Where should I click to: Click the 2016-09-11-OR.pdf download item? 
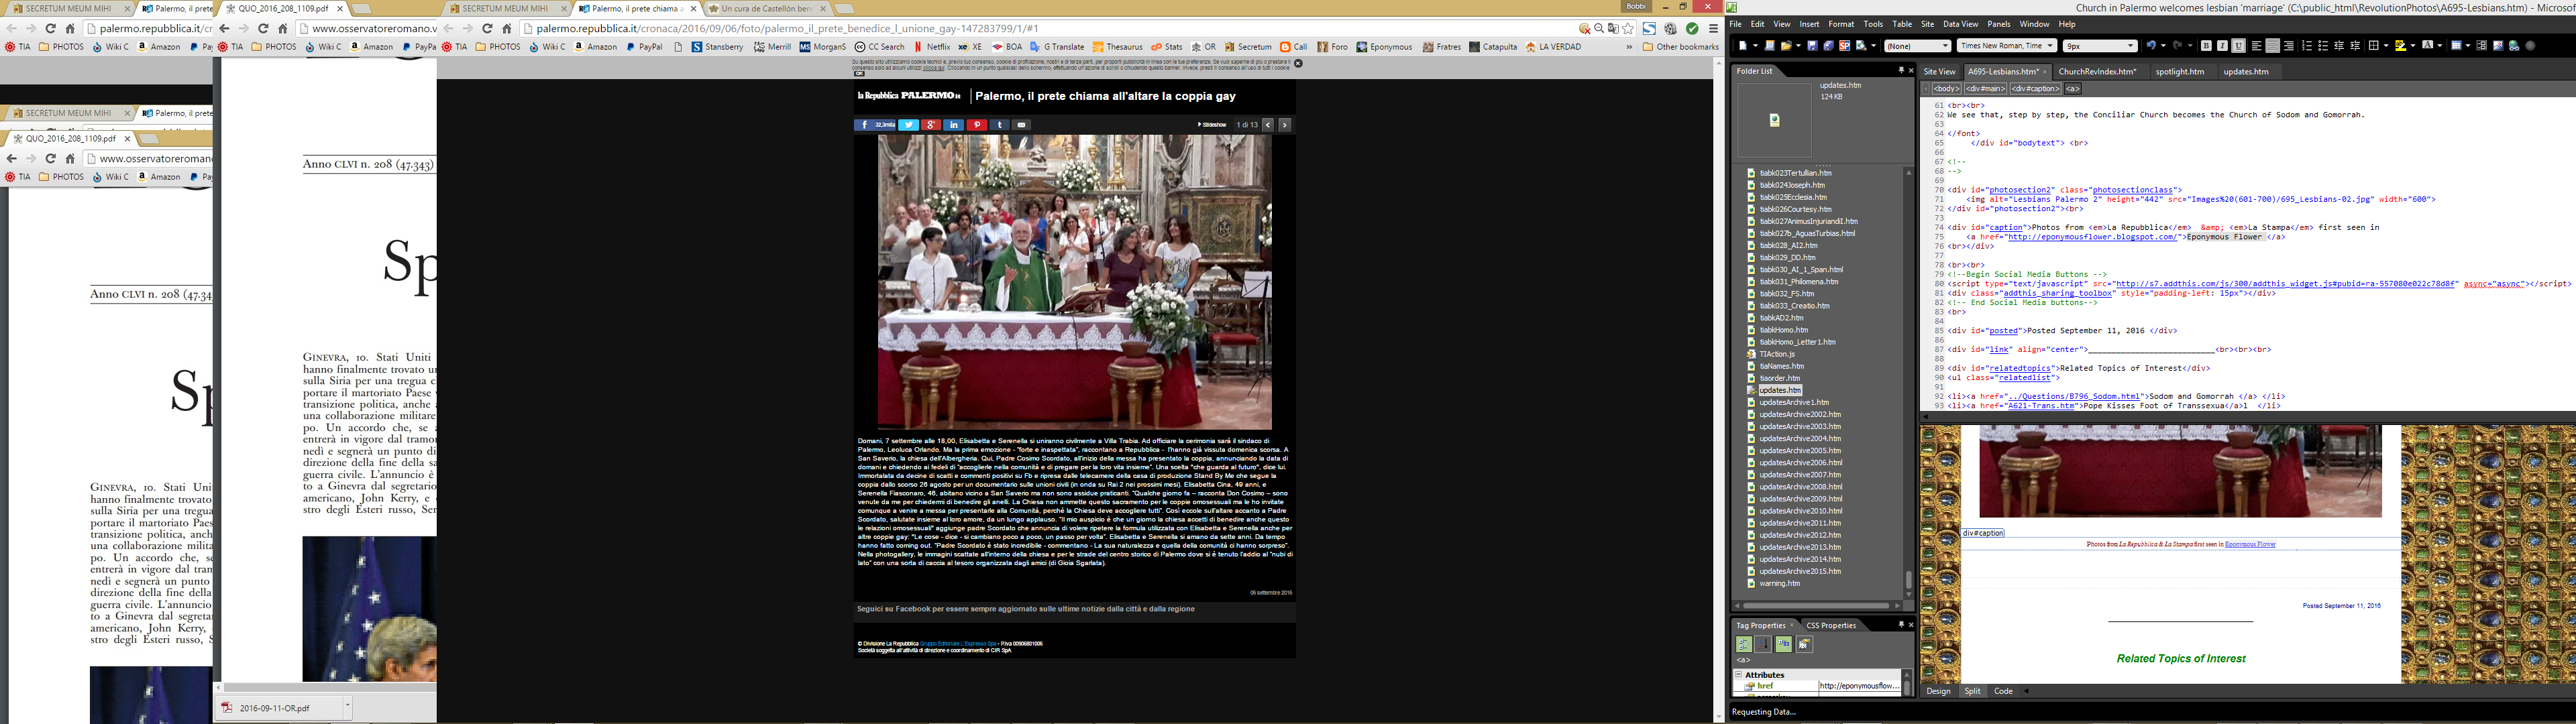click(275, 707)
